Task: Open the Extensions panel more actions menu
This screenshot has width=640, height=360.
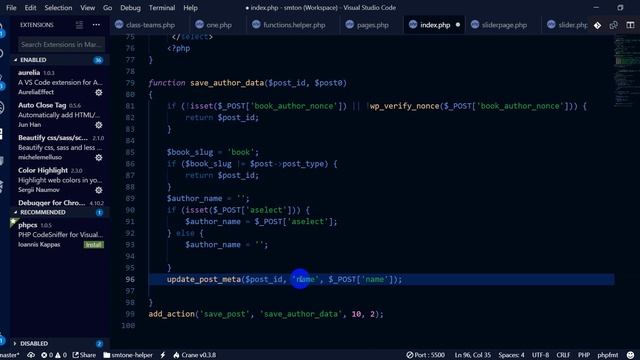Action: (x=96, y=25)
